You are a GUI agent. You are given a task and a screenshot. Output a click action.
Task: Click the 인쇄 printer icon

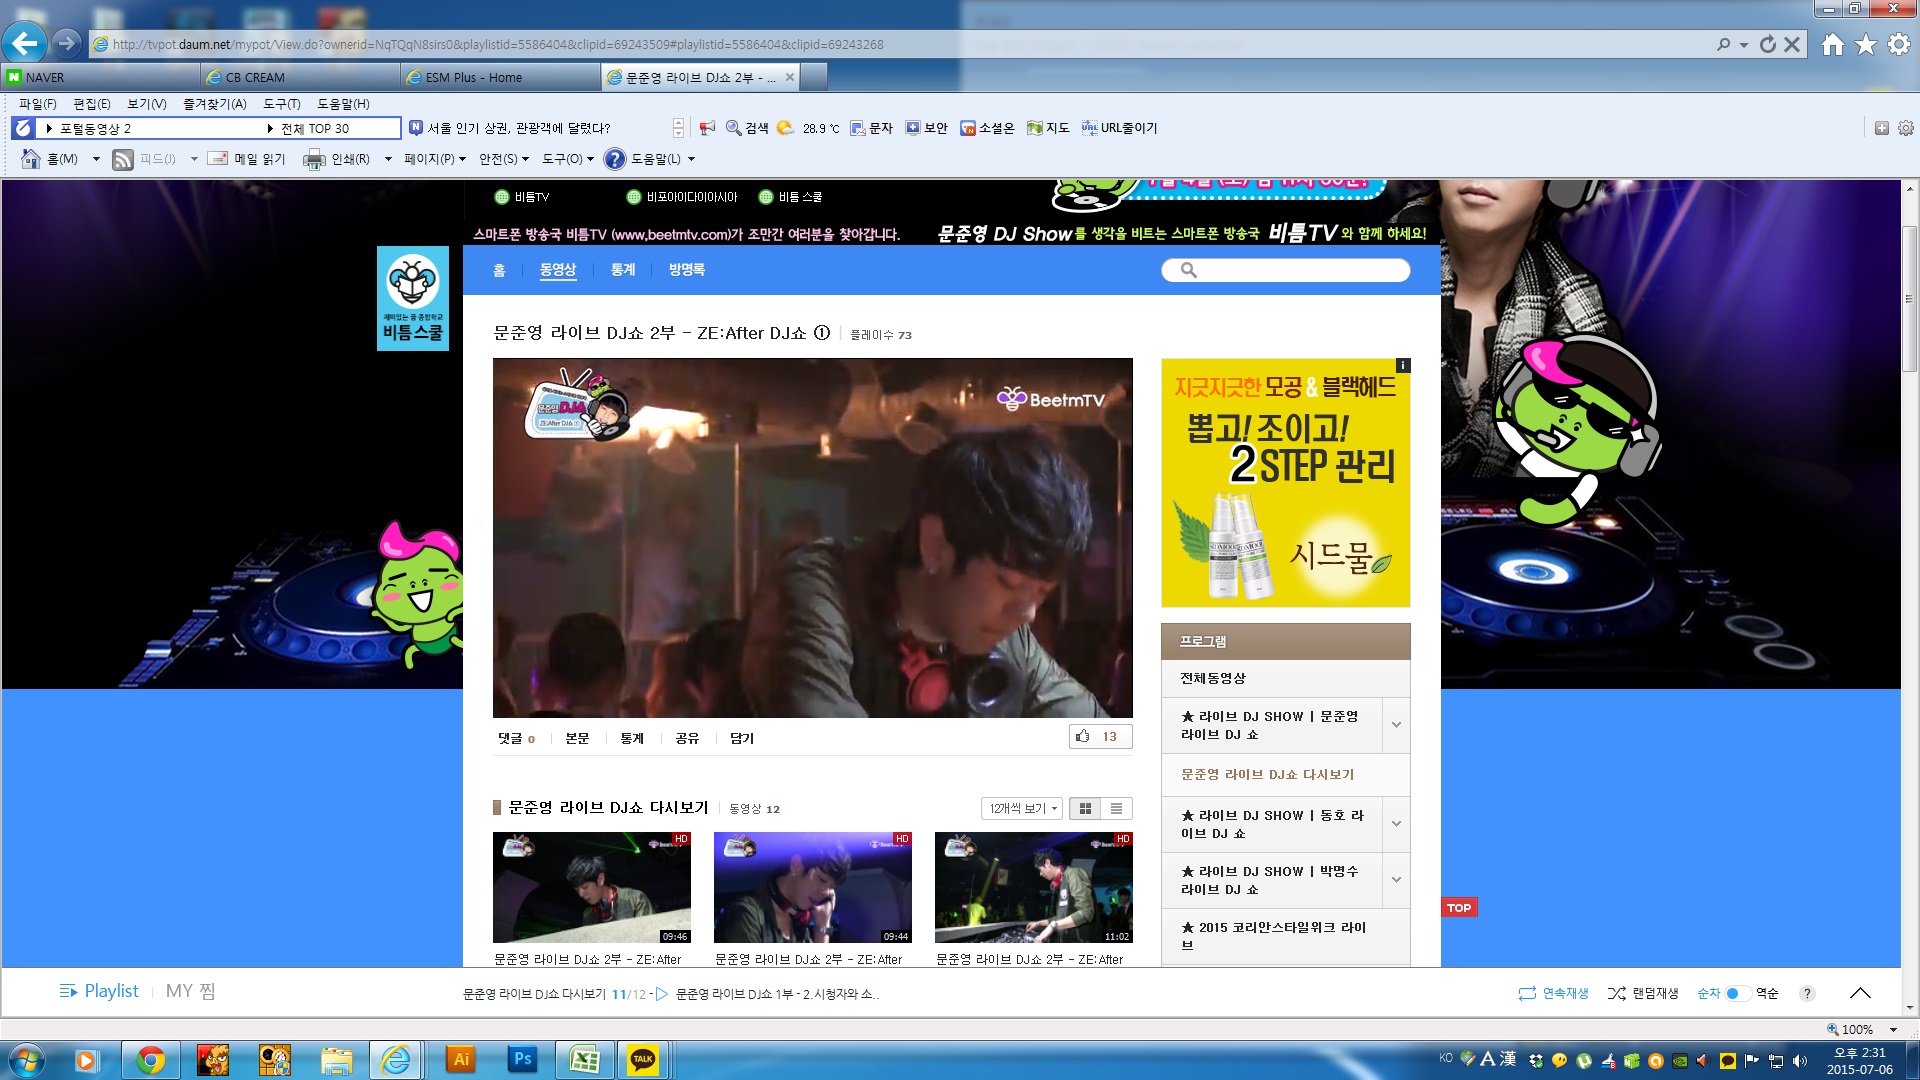click(314, 159)
